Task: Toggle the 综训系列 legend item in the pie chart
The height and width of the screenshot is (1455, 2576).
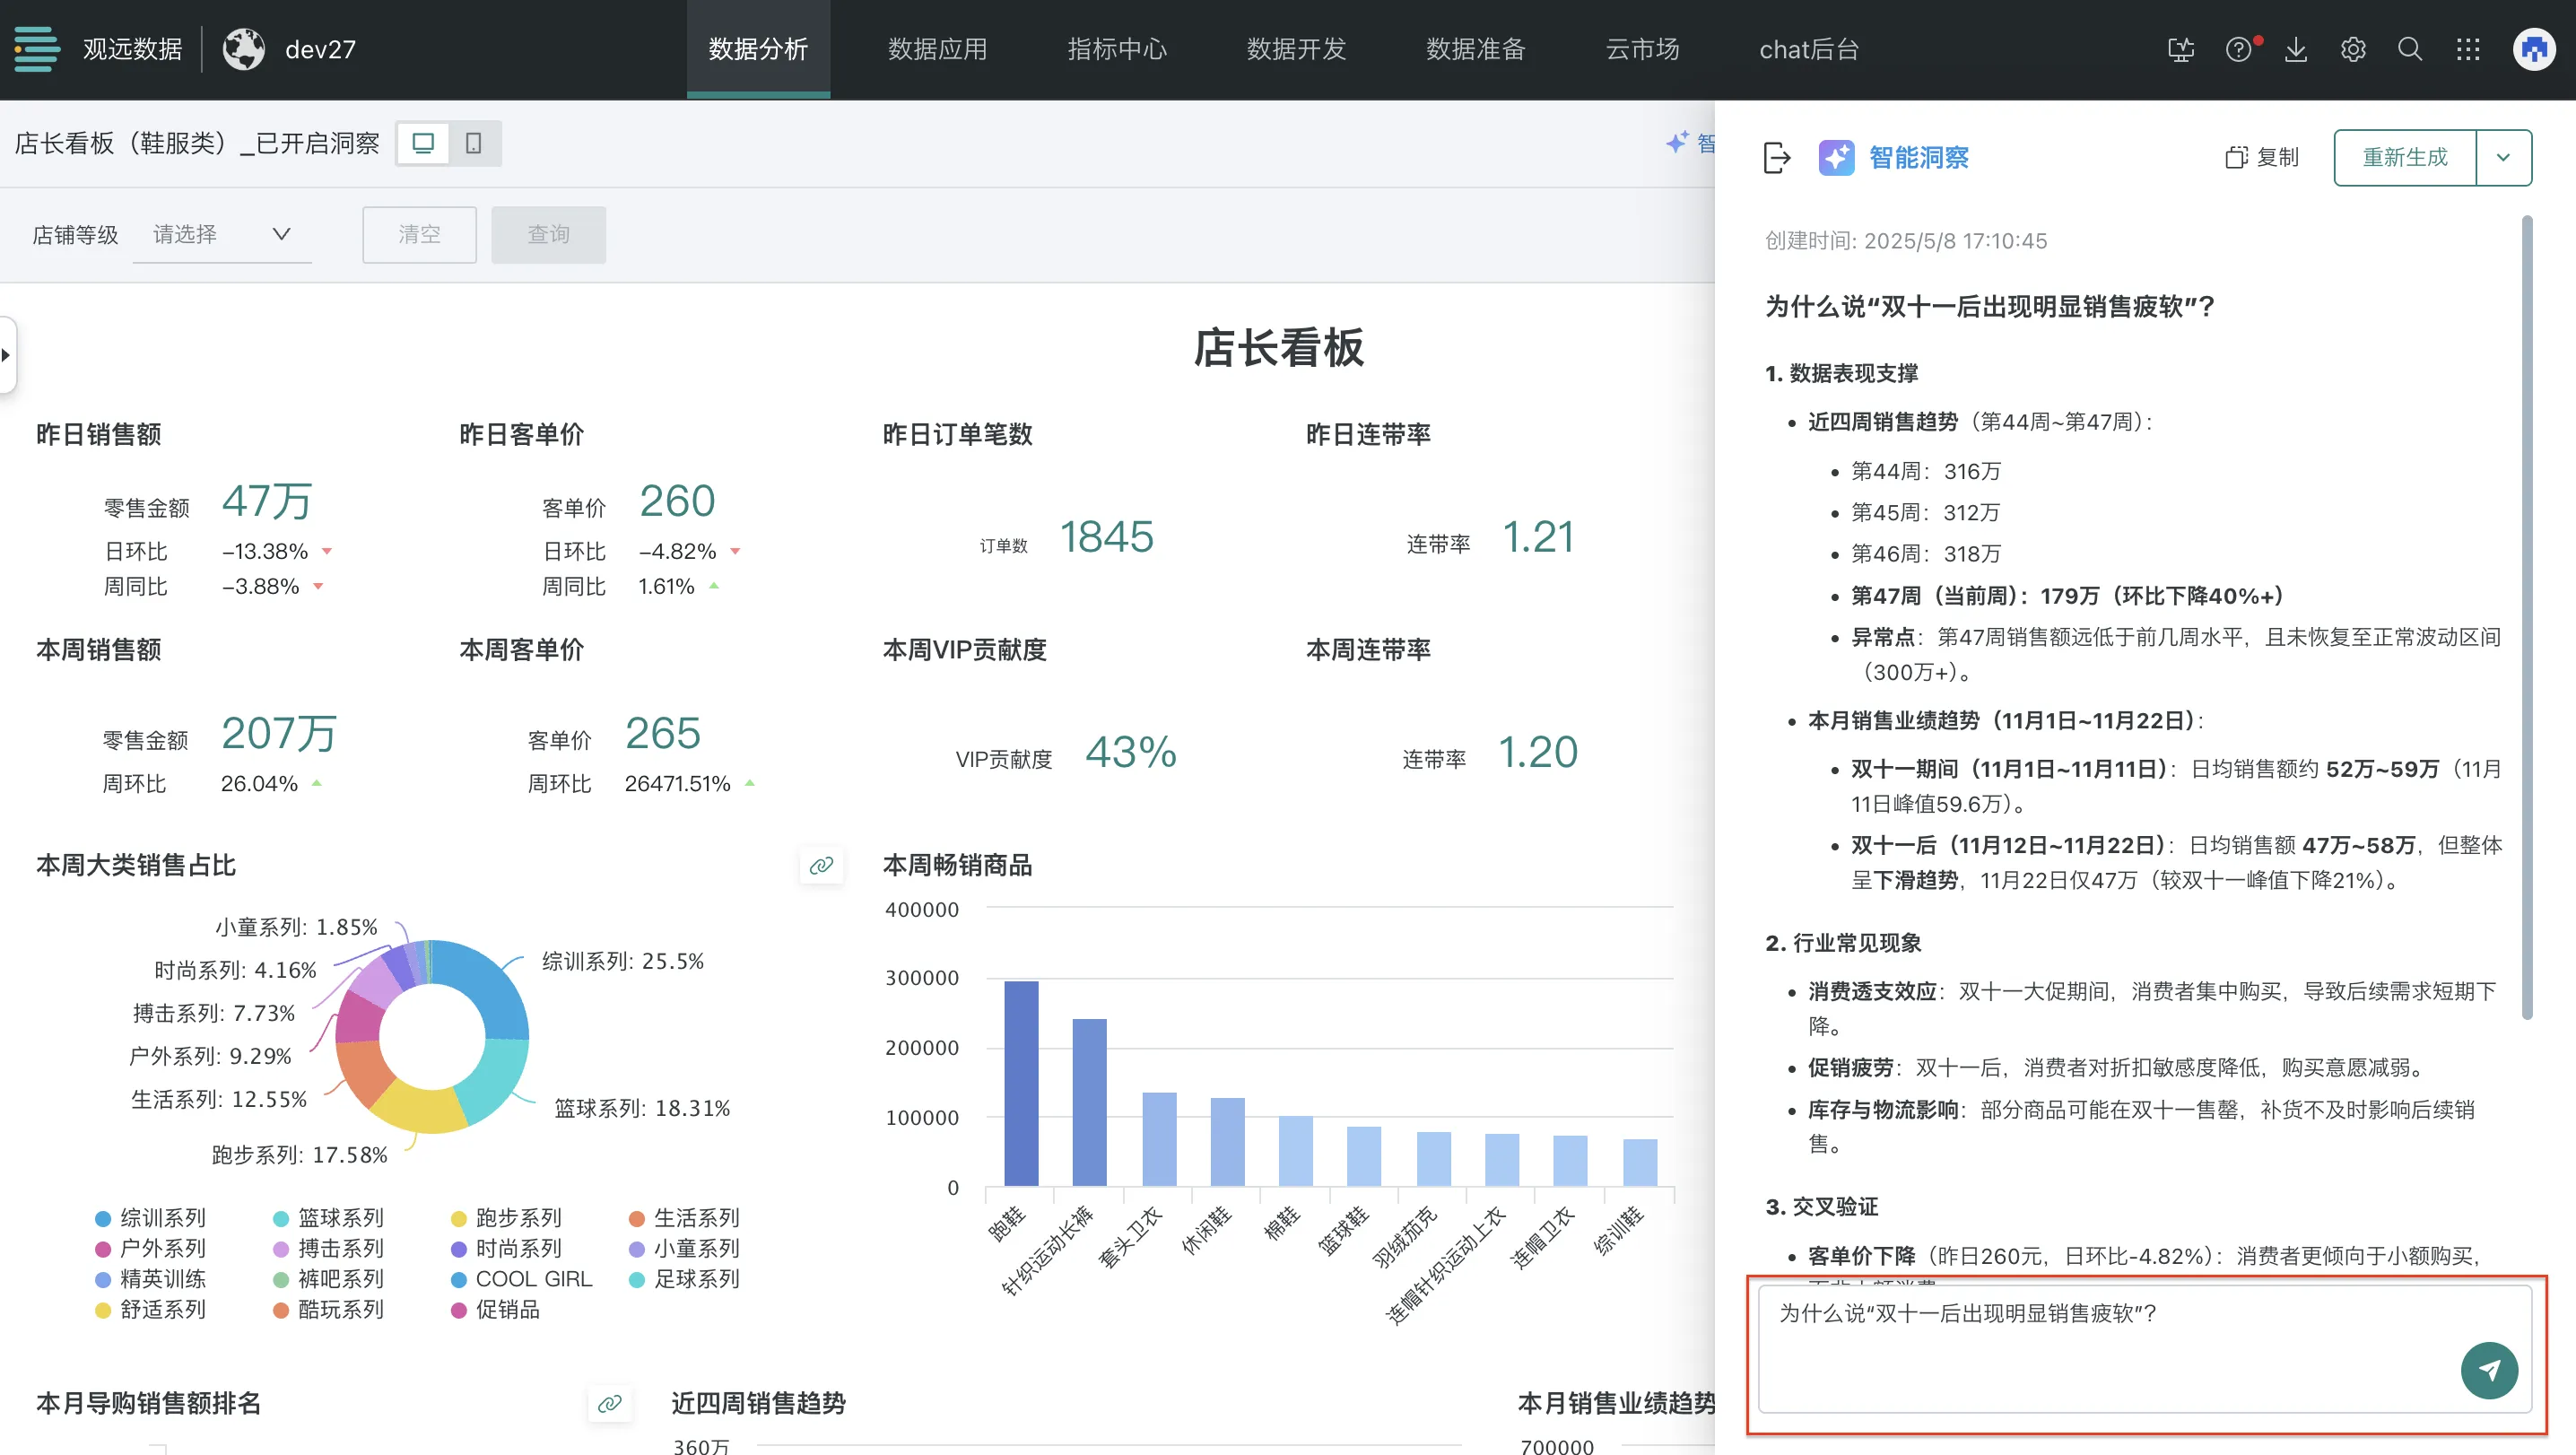Action: pos(151,1218)
